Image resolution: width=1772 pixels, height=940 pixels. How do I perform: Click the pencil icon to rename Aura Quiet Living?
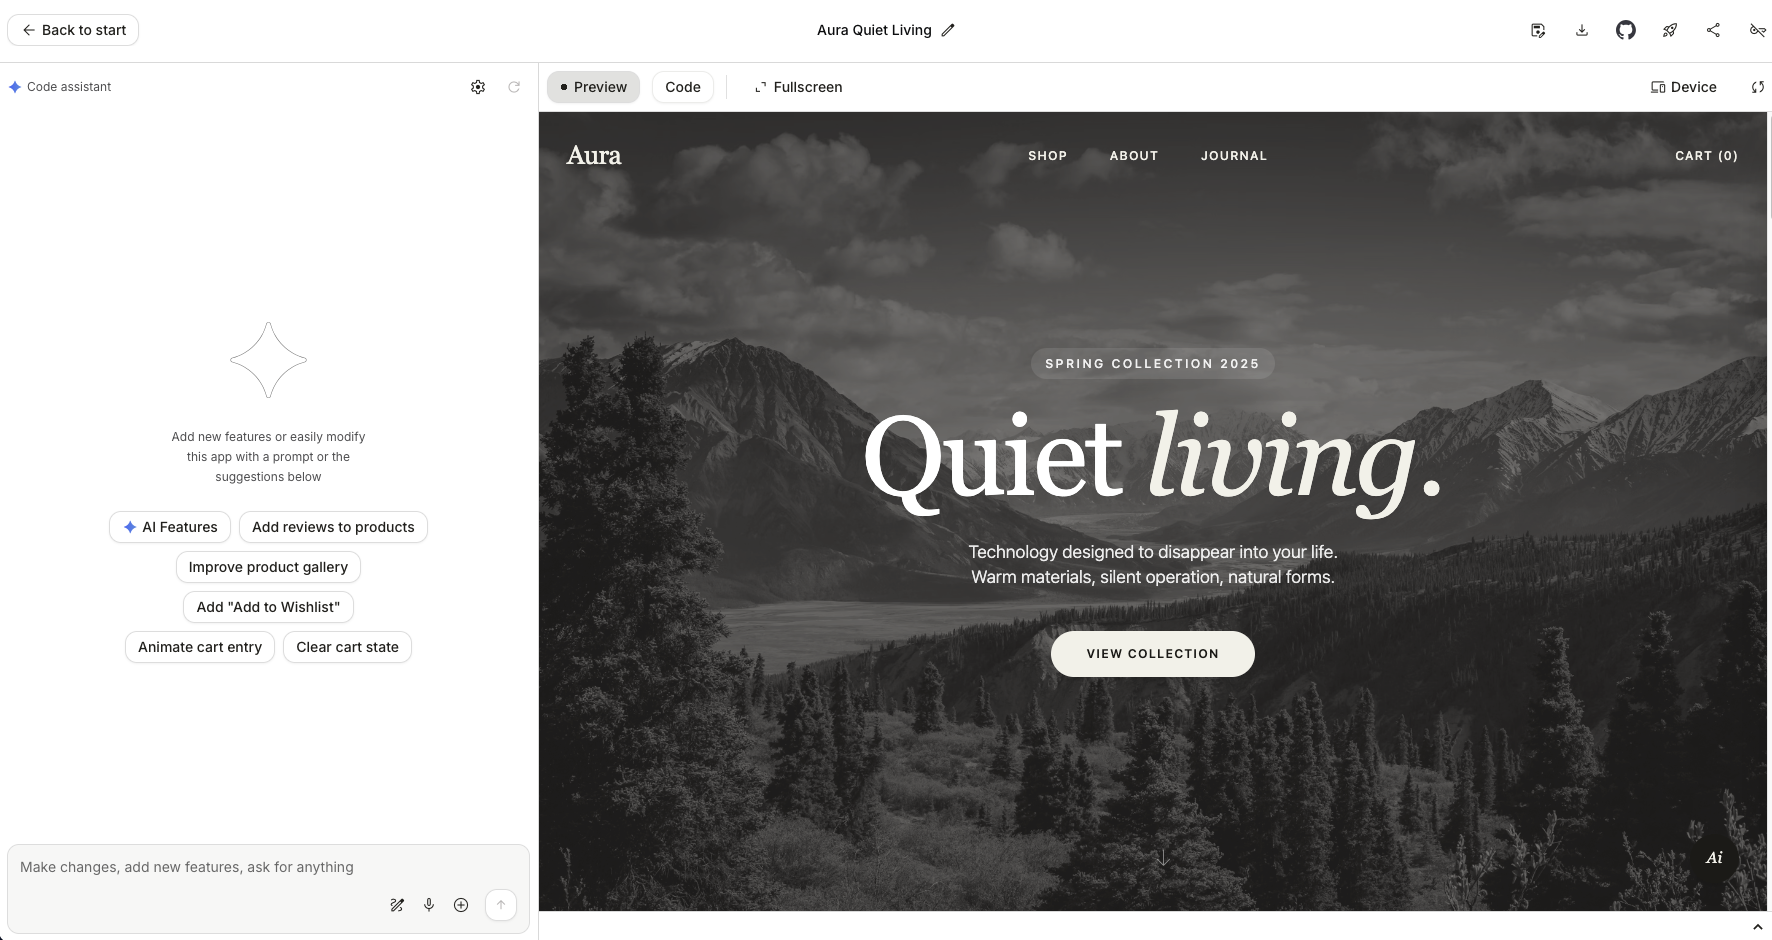[x=948, y=30]
